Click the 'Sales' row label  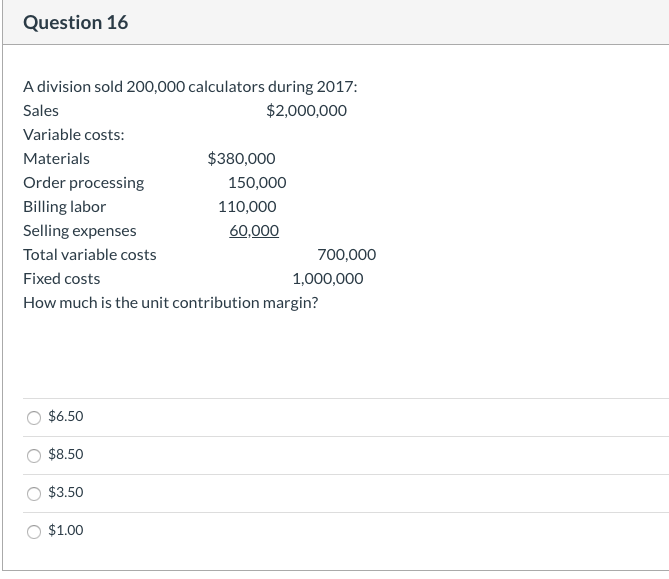click(41, 111)
